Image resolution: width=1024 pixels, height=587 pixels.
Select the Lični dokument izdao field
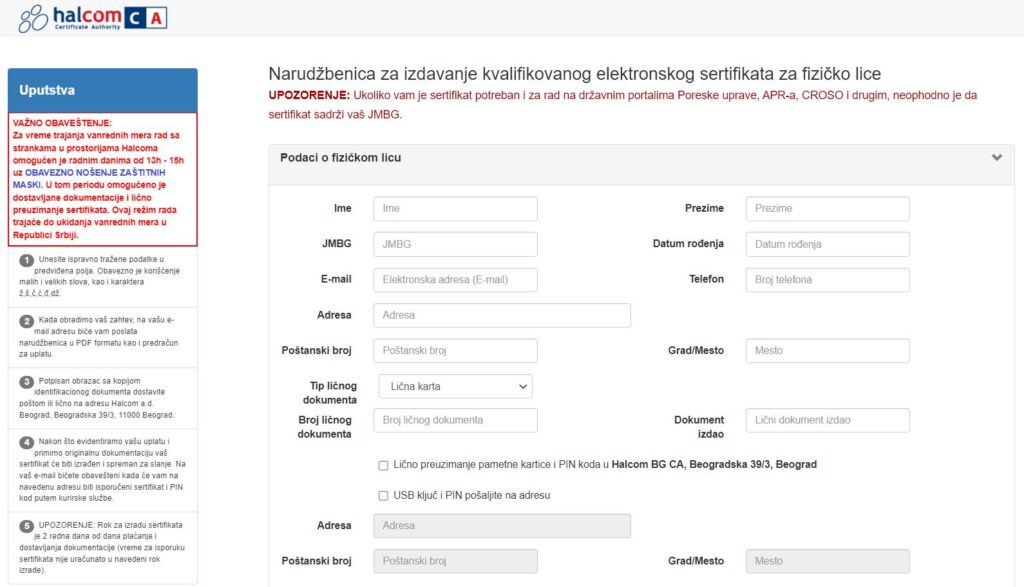[x=827, y=420]
